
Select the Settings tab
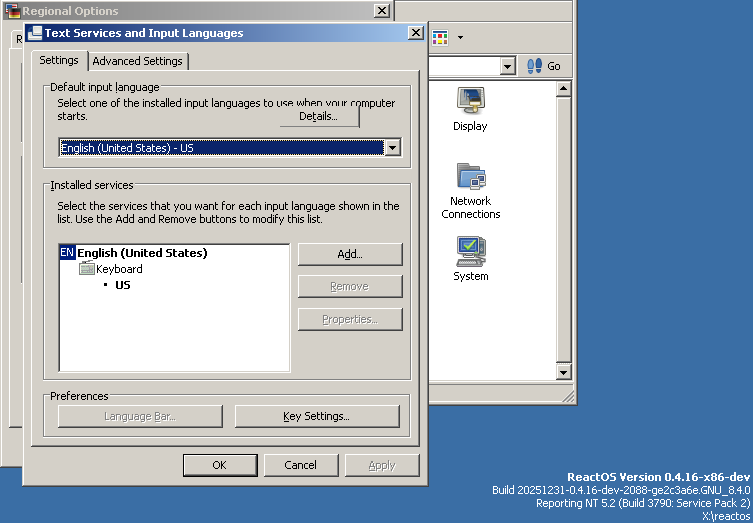click(59, 60)
